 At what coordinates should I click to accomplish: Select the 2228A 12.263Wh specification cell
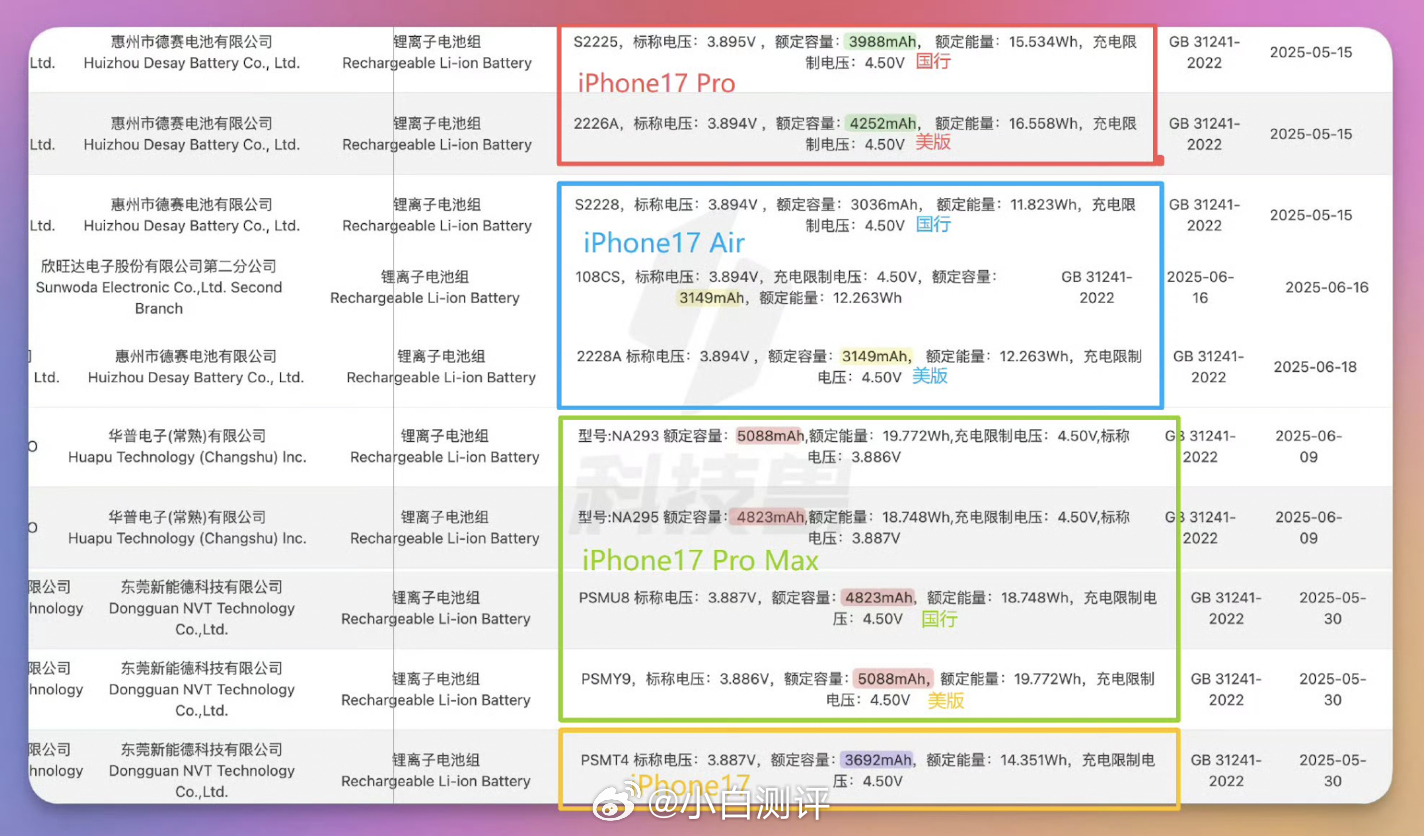(859, 366)
